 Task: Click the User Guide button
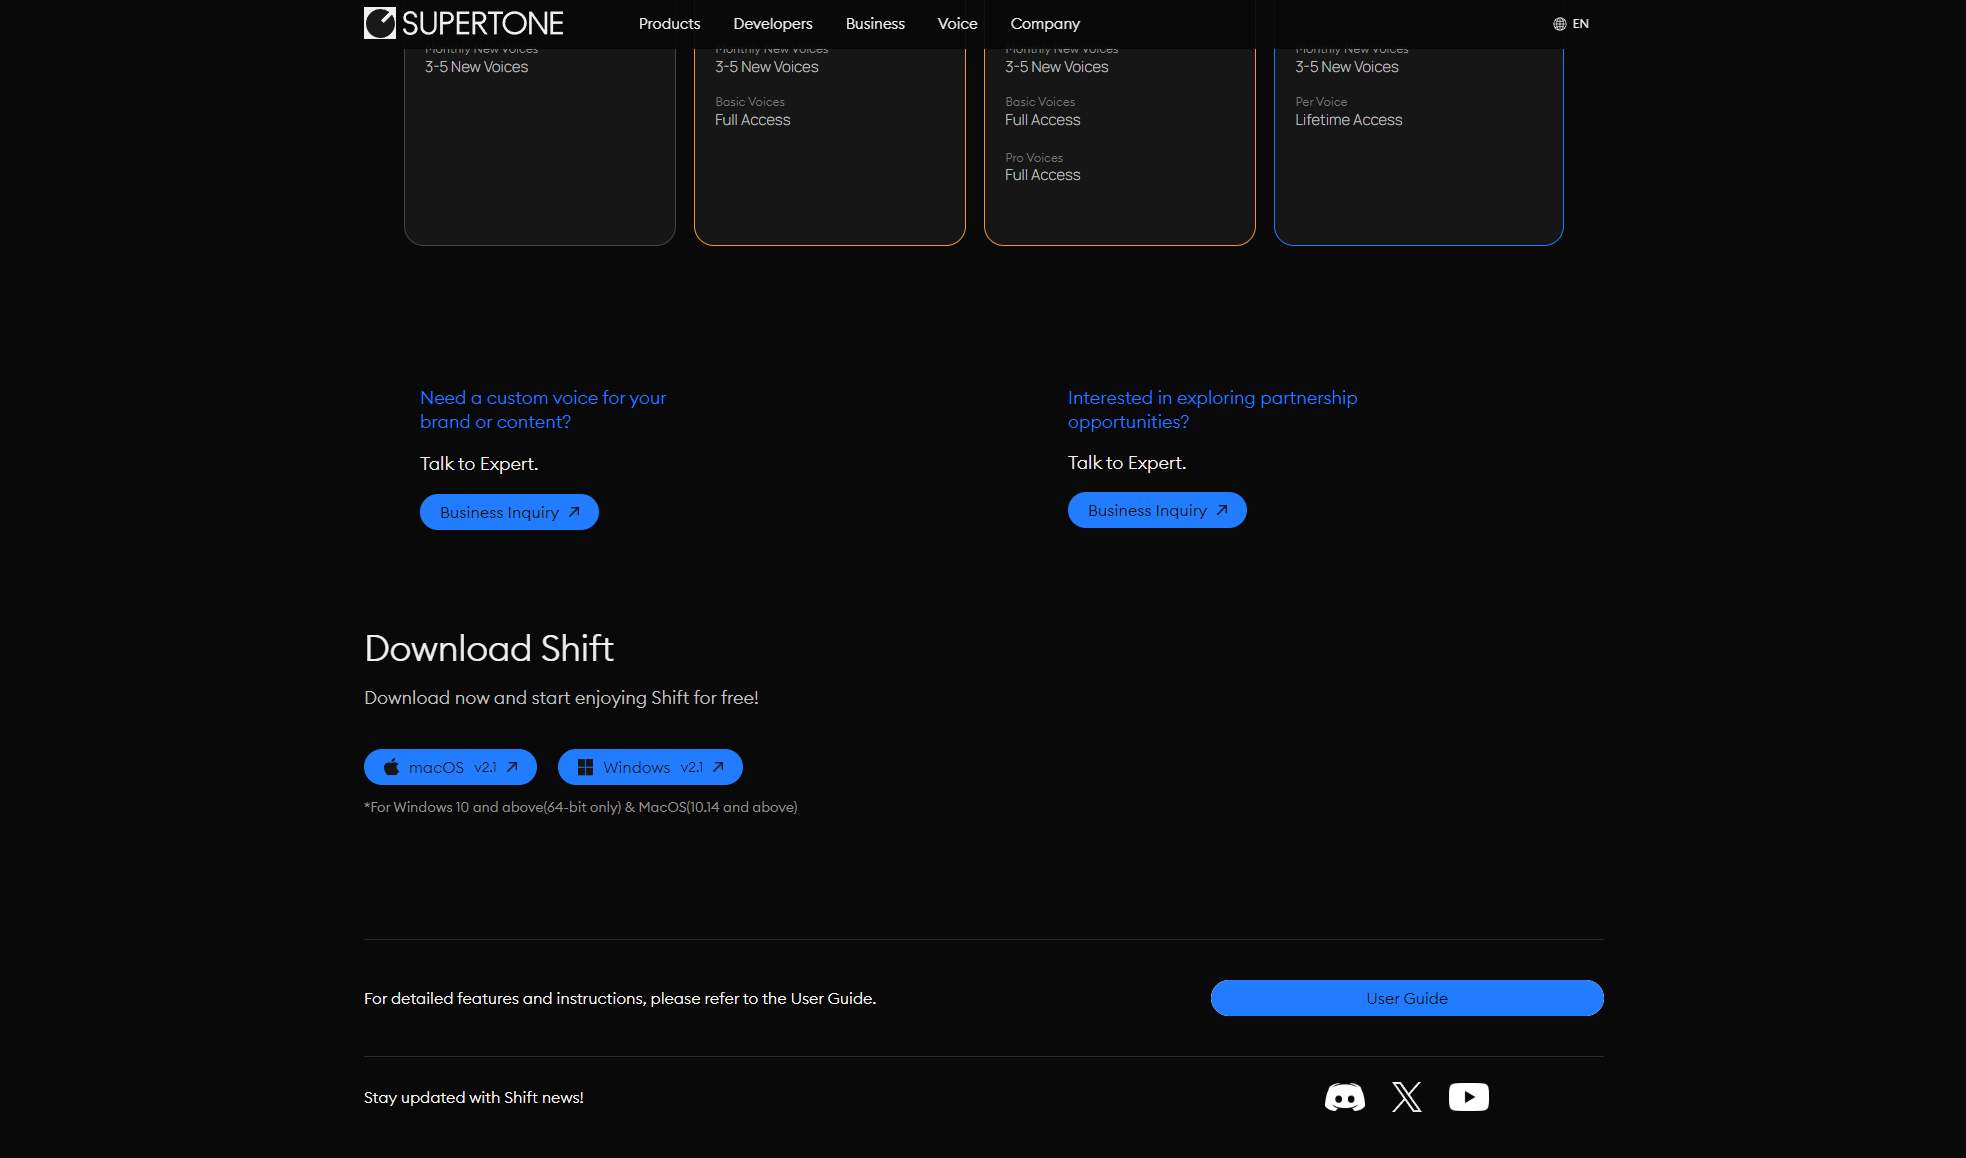[x=1406, y=998]
